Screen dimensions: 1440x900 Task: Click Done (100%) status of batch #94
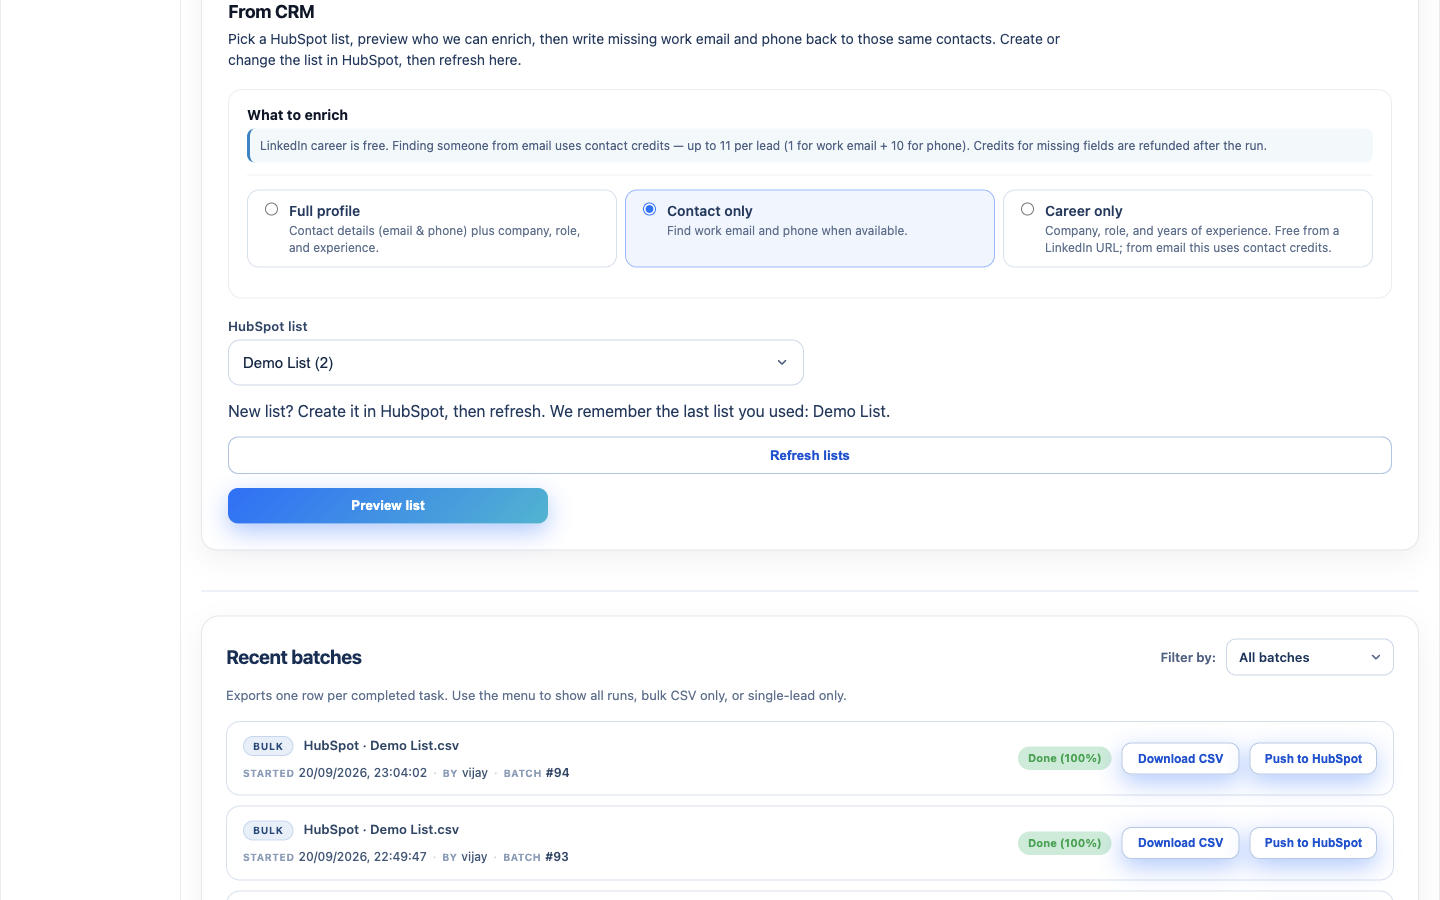pyautogui.click(x=1064, y=759)
